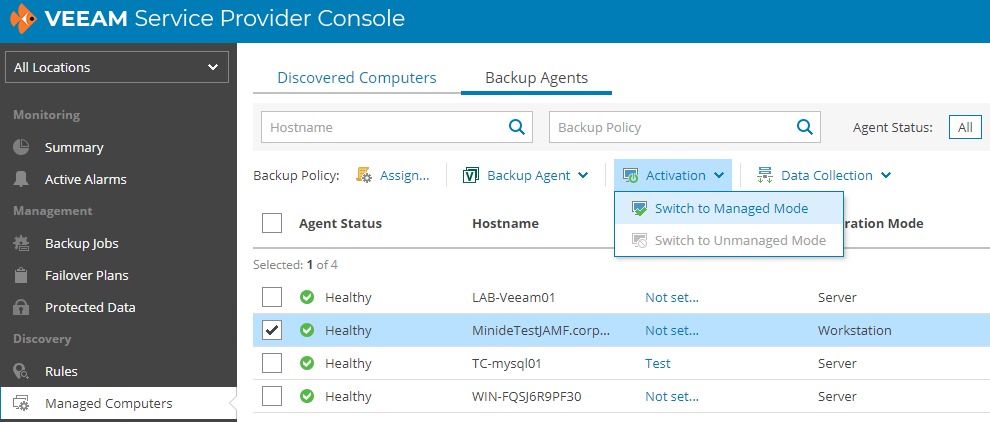Open Not set... policy link for LAB-Veeam01
Screen dimensions: 990x422
coord(672,297)
